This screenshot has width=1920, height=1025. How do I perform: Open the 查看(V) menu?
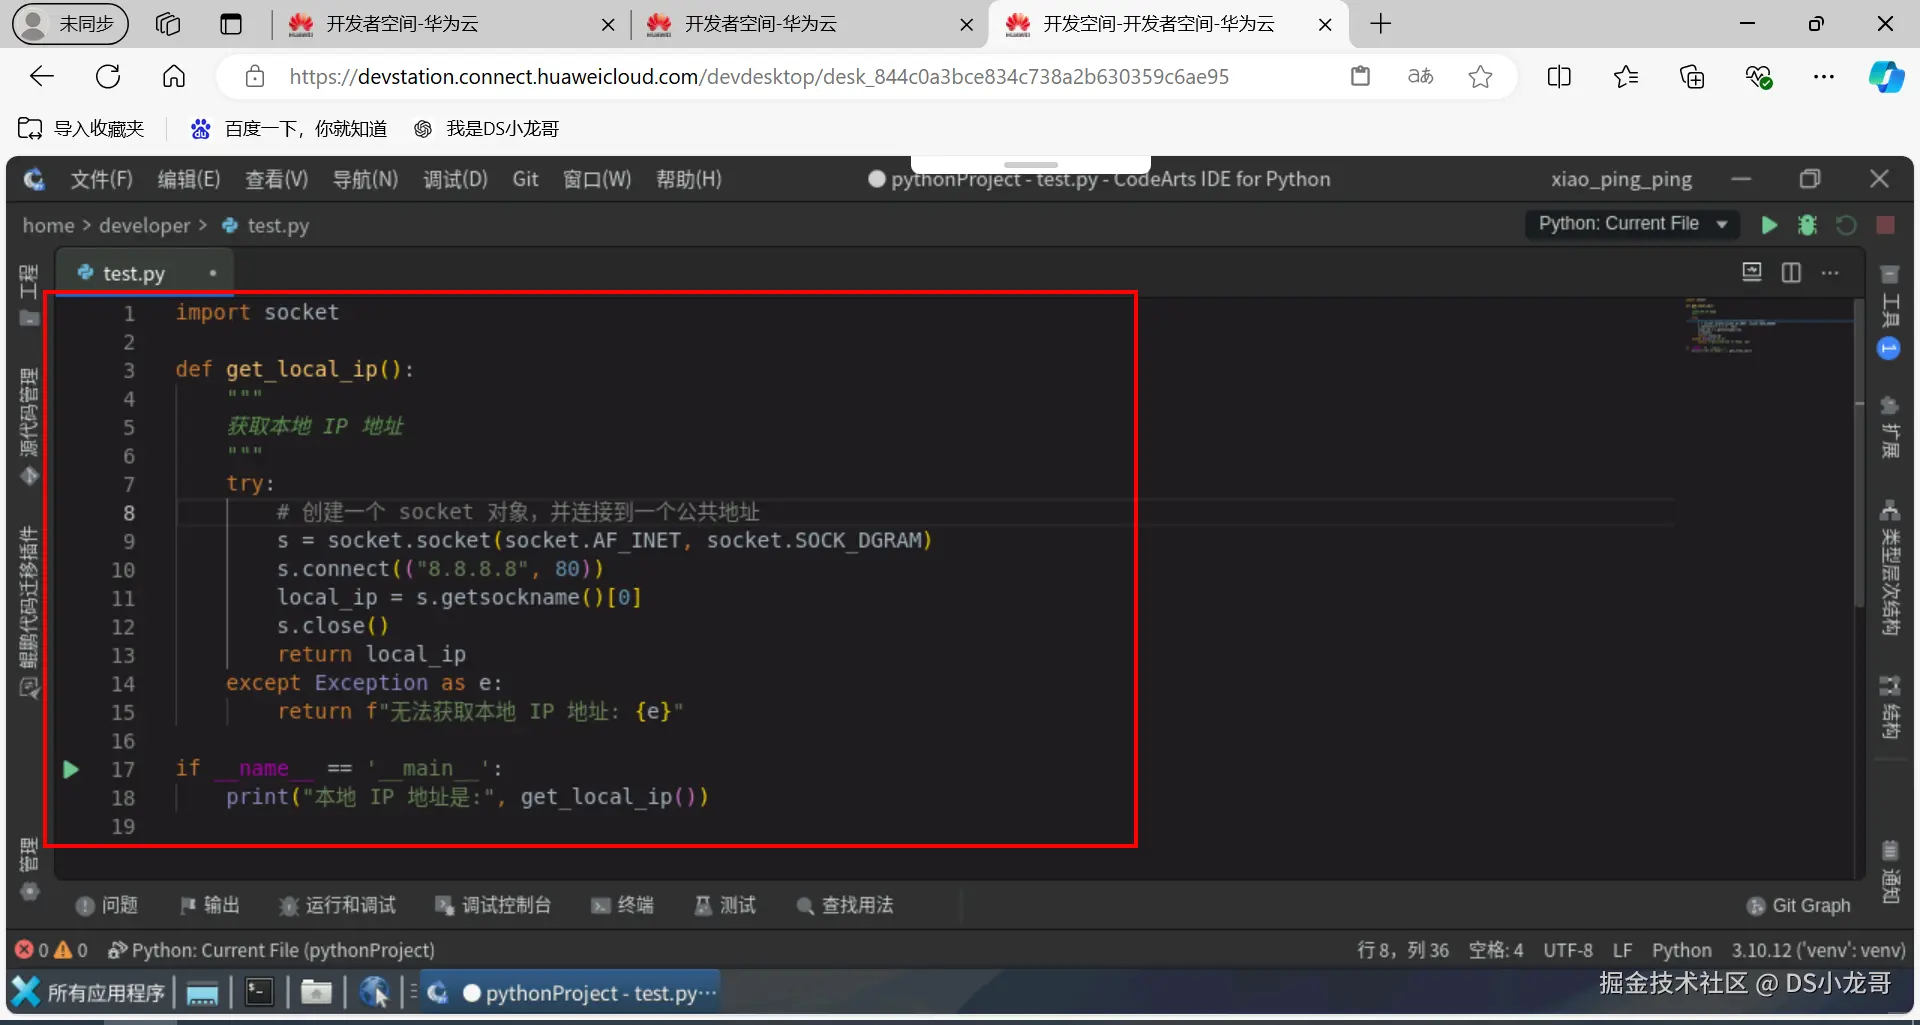(x=277, y=179)
